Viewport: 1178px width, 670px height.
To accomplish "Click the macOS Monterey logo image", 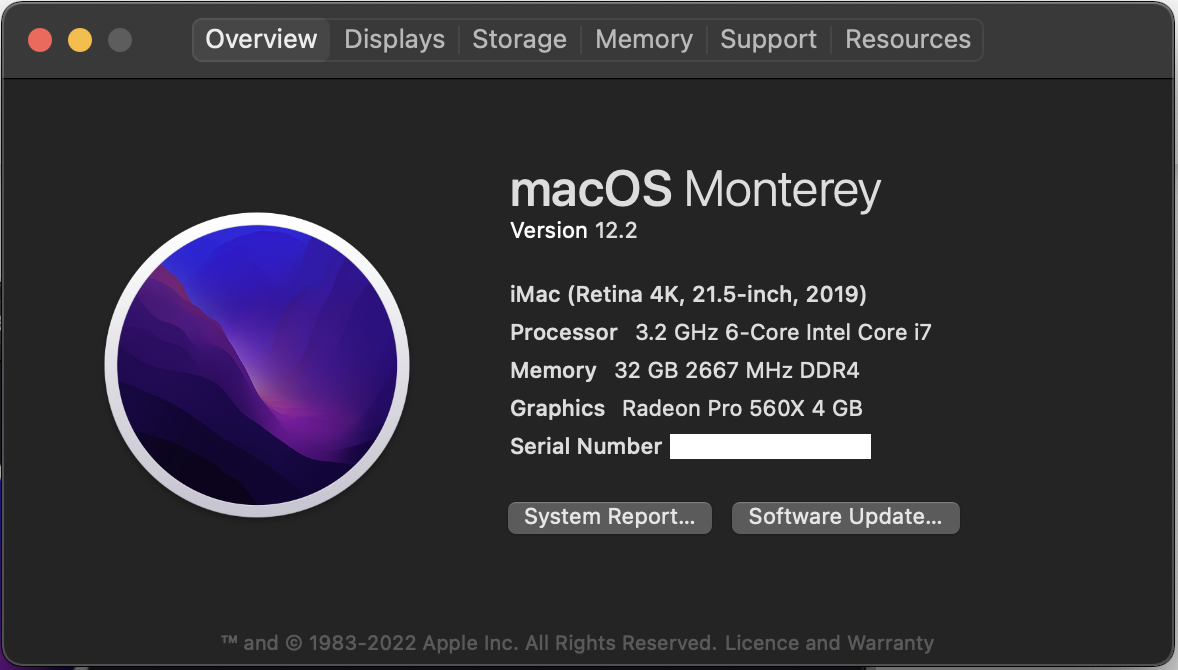I will click(257, 365).
